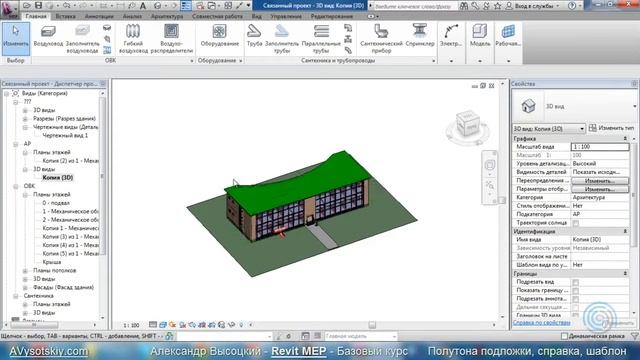Click the keyword search input field
The image size is (640, 360).
pos(414,6)
